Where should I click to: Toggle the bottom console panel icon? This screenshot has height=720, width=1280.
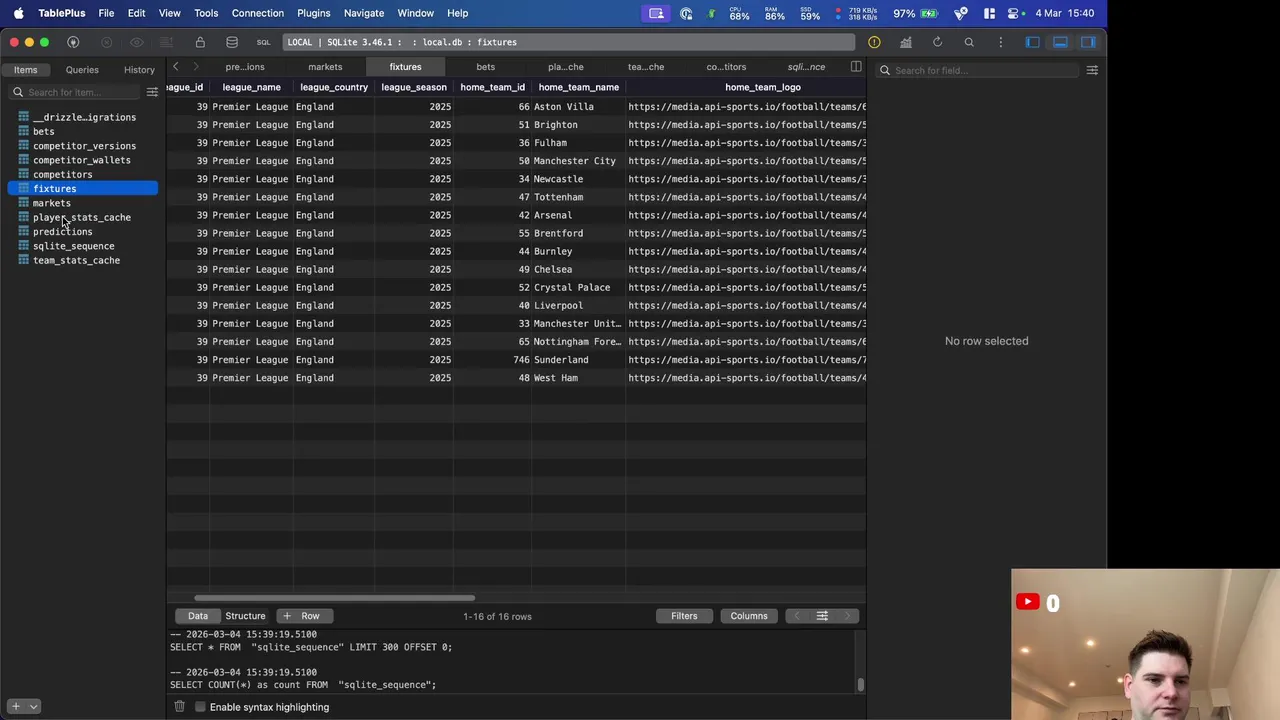pyautogui.click(x=1060, y=42)
